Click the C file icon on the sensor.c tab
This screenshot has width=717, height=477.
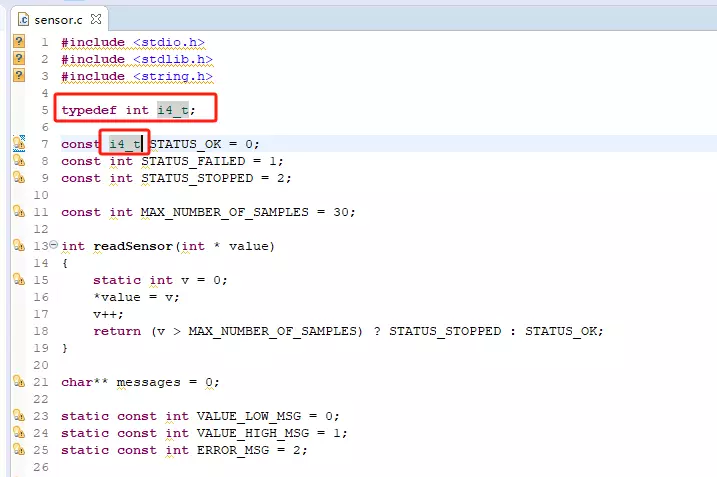point(22,19)
